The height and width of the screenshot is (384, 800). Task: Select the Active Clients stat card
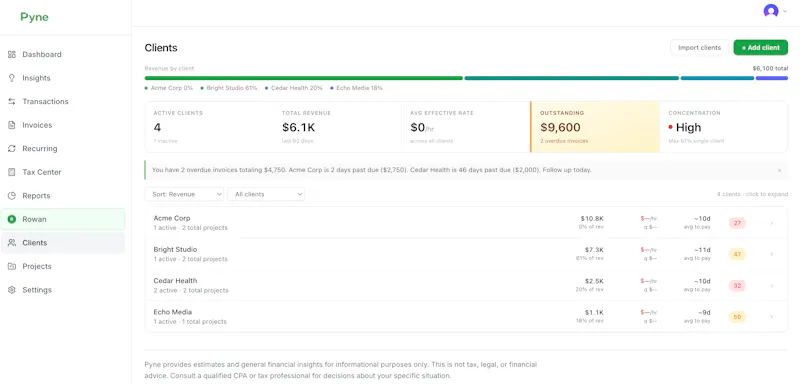pyautogui.click(x=209, y=127)
